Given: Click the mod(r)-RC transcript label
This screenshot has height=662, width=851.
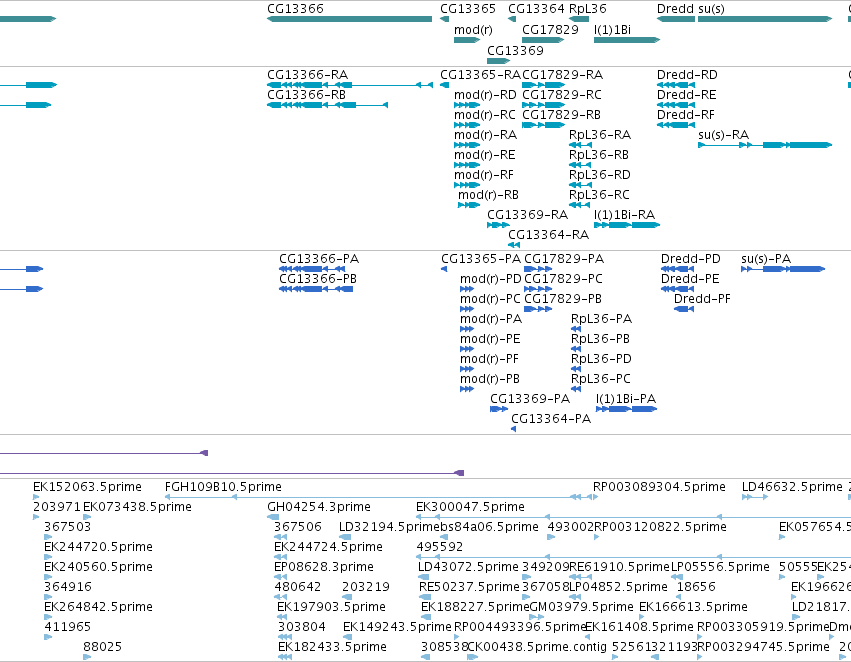Looking at the screenshot, I should click(x=485, y=115).
